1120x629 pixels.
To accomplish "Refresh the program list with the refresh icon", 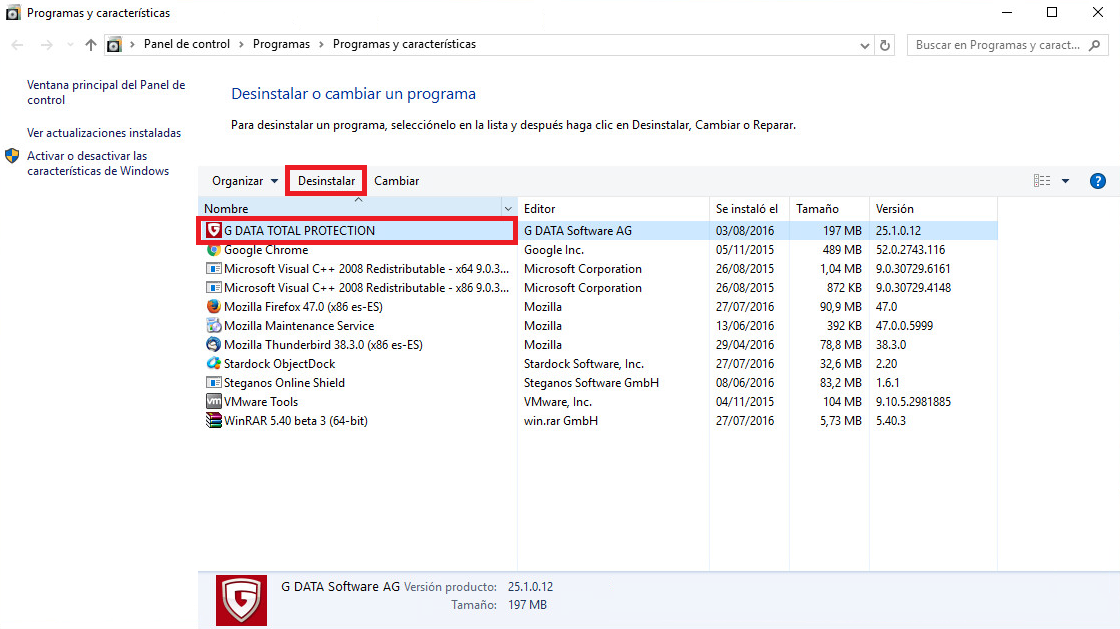I will pyautogui.click(x=884, y=44).
